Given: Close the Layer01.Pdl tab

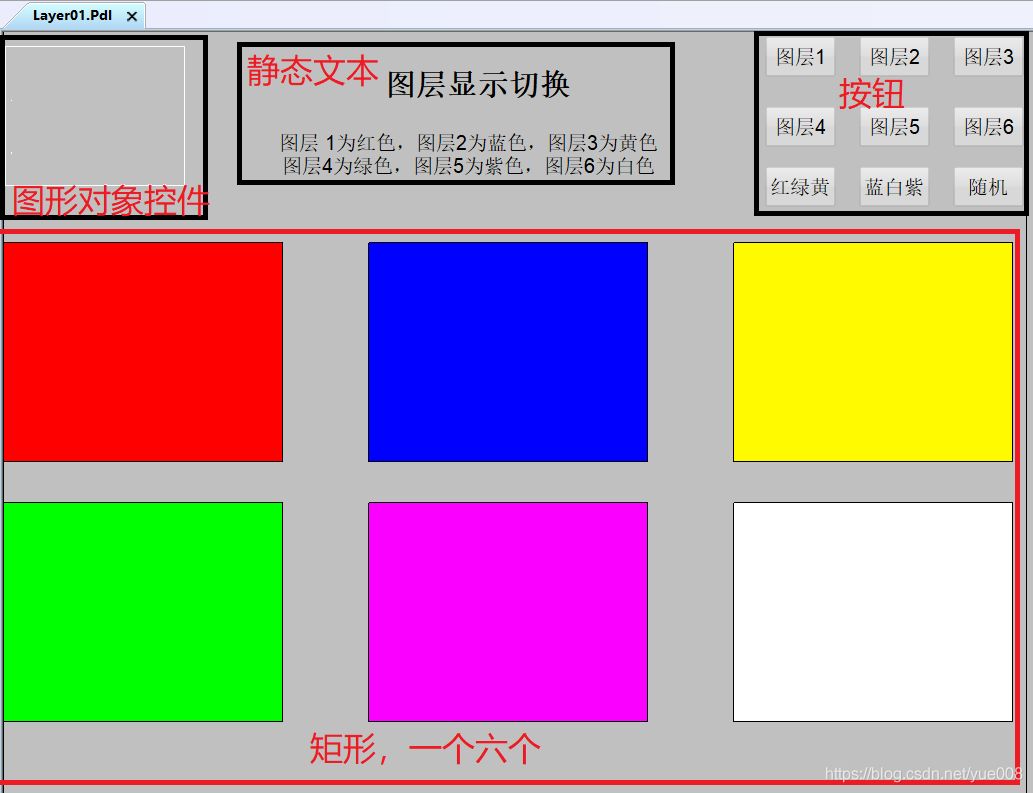Looking at the screenshot, I should 132,17.
